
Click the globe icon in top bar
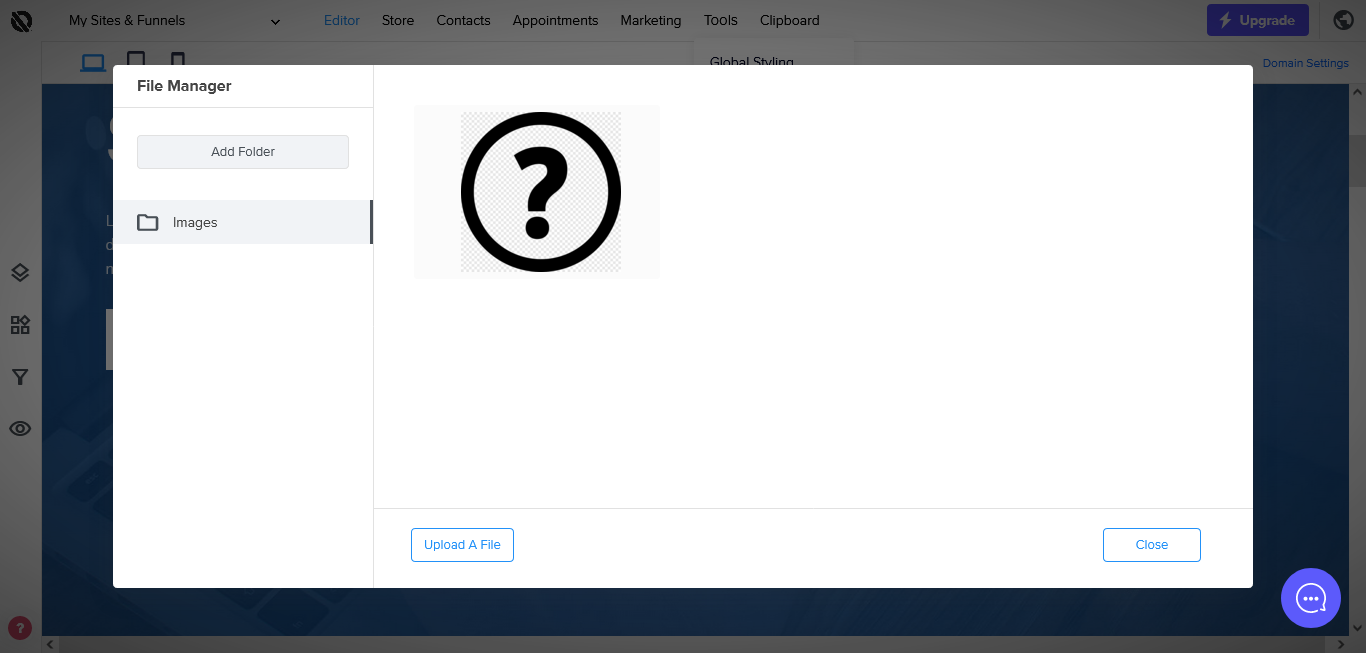pos(1344,20)
